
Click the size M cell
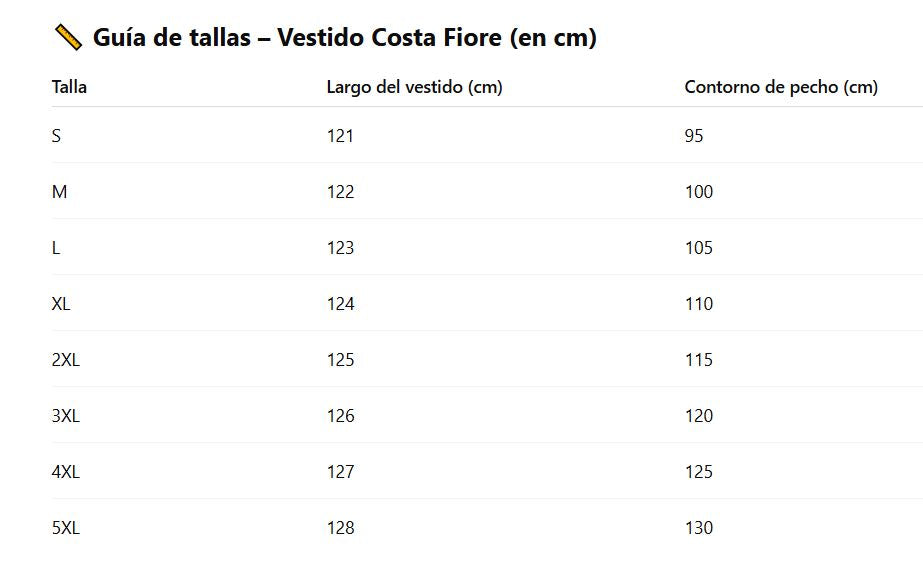pos(59,192)
